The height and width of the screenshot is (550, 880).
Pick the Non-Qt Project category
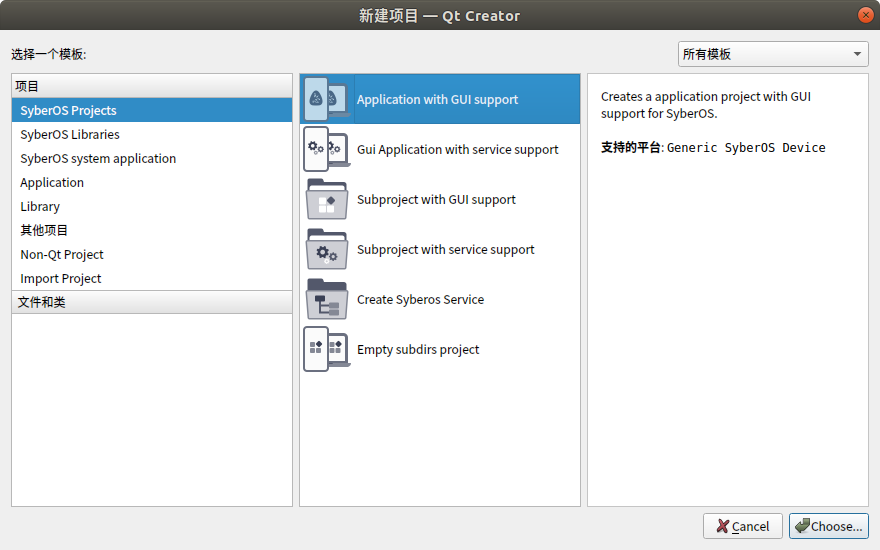[62, 254]
